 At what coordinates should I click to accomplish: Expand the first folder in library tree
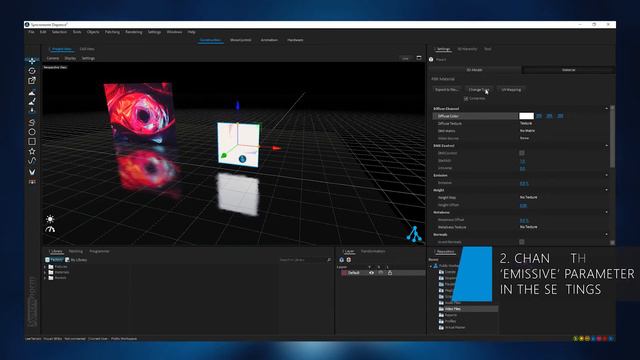[x=45, y=267]
